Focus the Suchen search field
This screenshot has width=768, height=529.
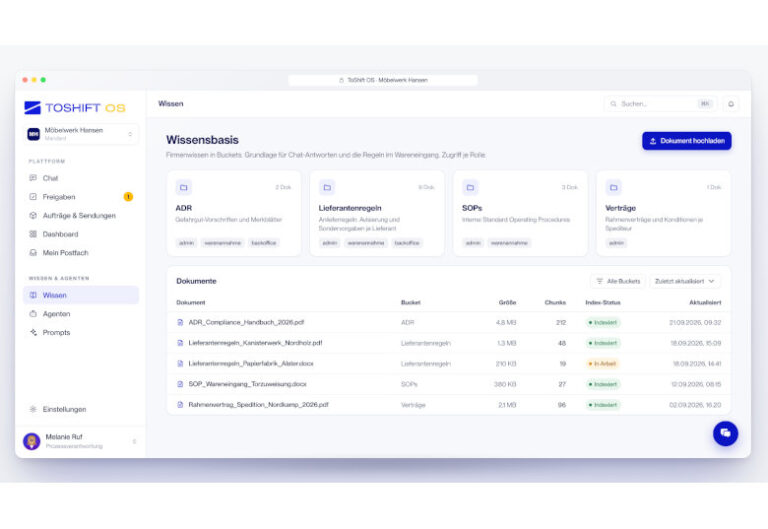[x=660, y=104]
